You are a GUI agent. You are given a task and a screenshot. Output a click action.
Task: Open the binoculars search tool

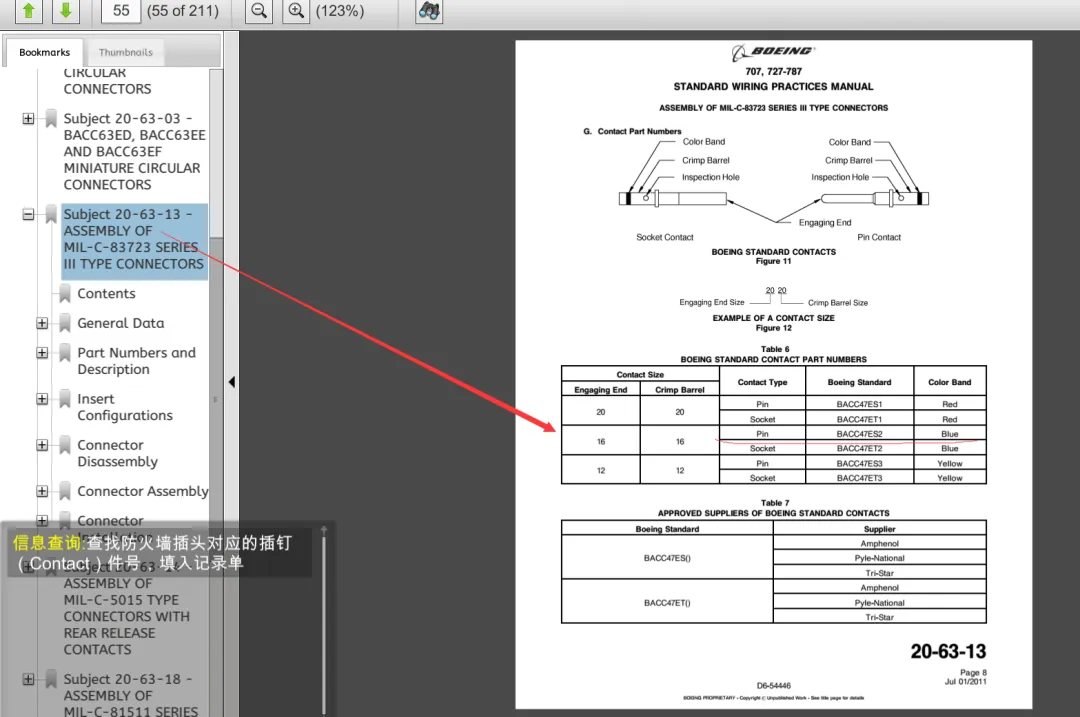point(429,11)
